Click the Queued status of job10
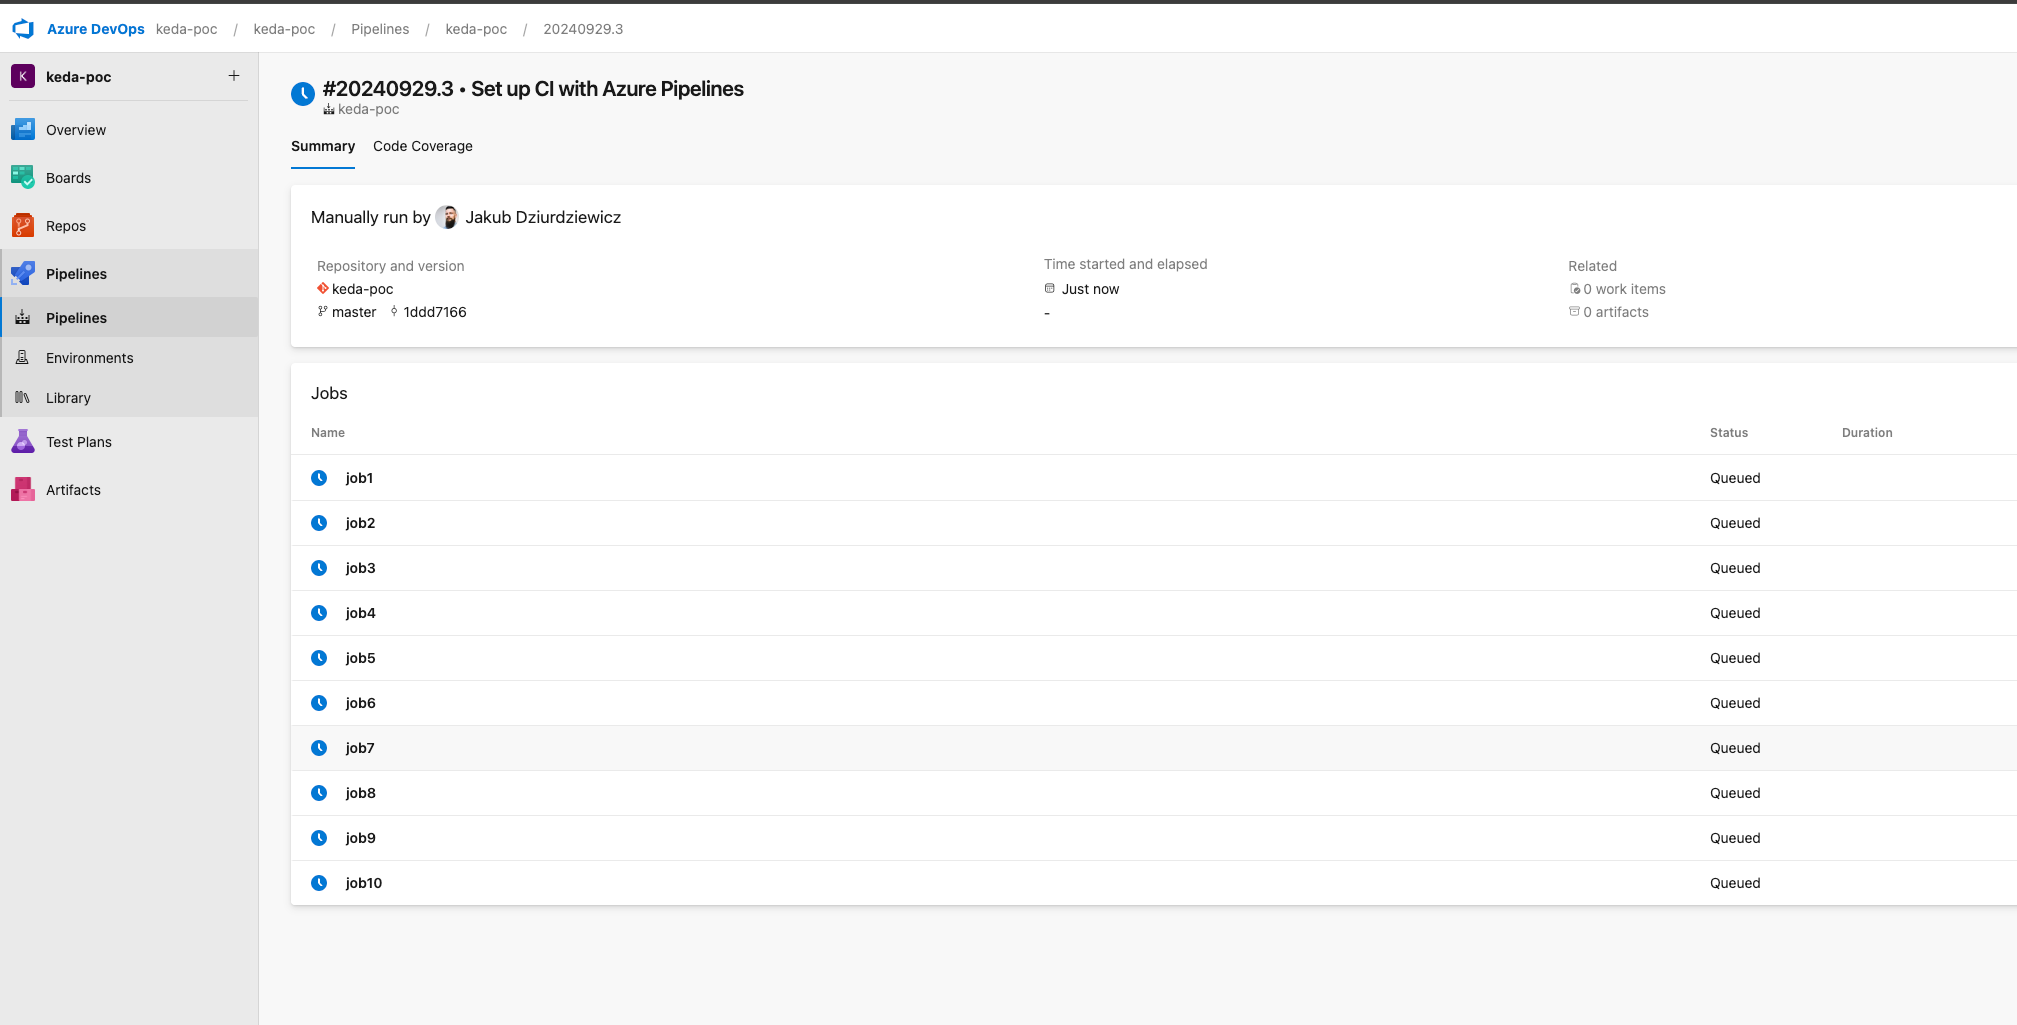 1735,883
